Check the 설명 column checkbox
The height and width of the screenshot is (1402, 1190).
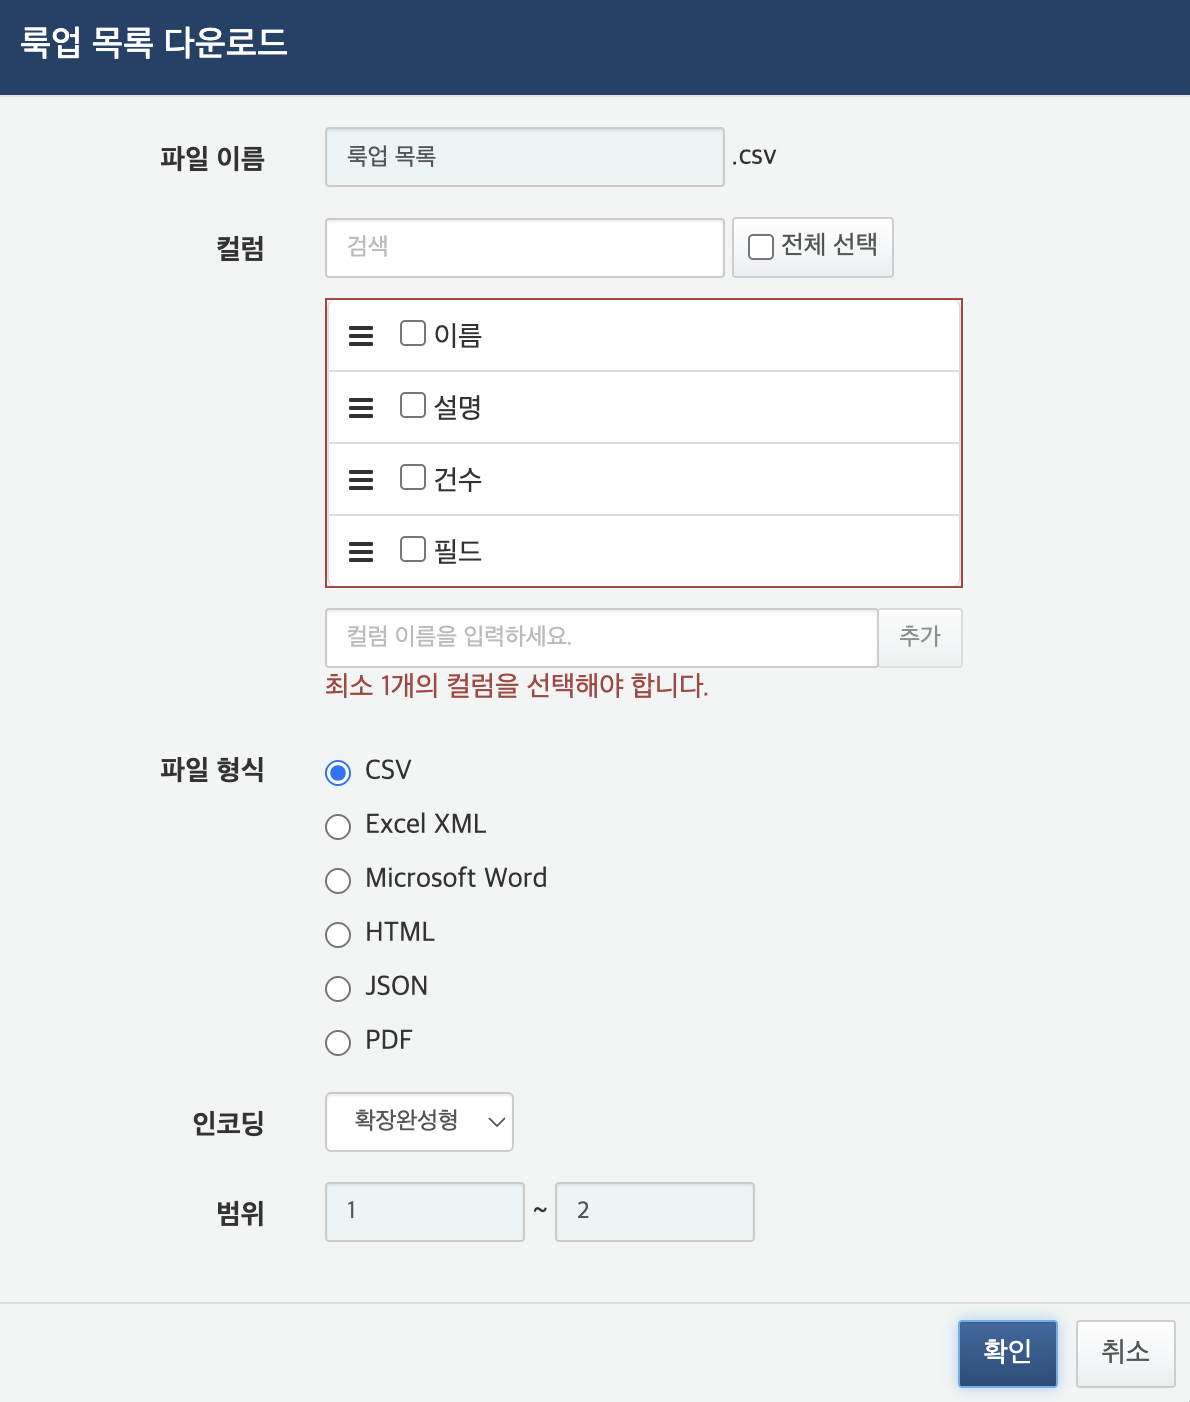click(x=412, y=405)
